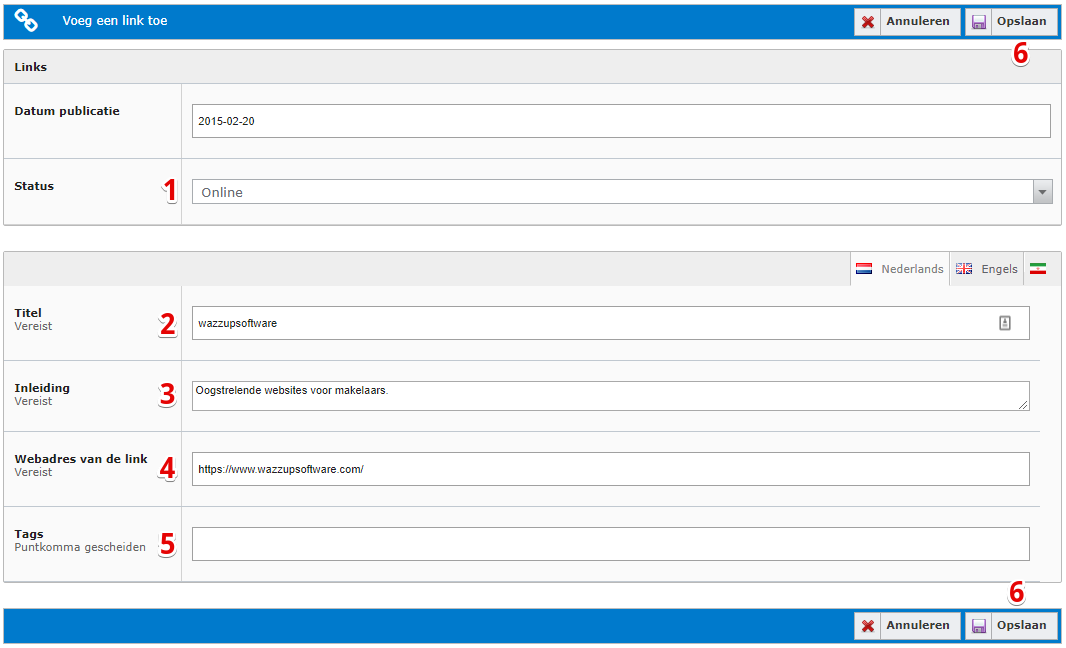Focus the Inleiding text area
1066x648 pixels.
[611, 396]
